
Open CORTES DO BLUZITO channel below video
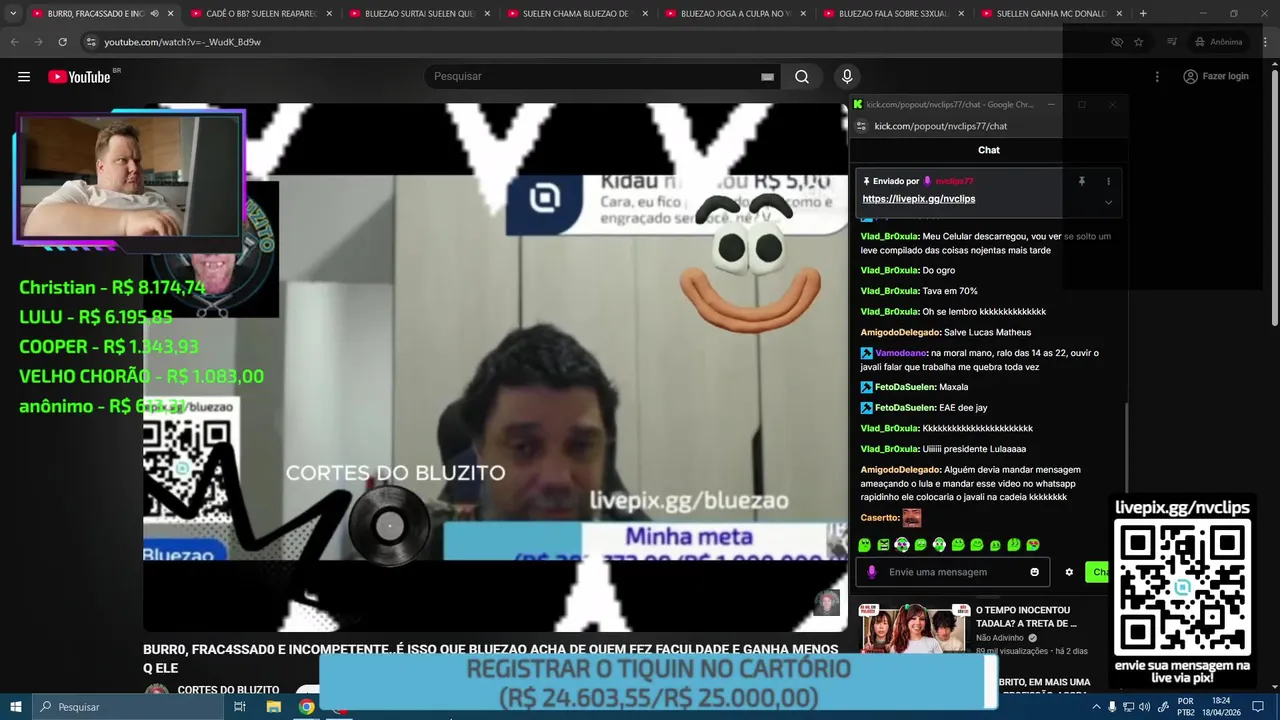228,690
